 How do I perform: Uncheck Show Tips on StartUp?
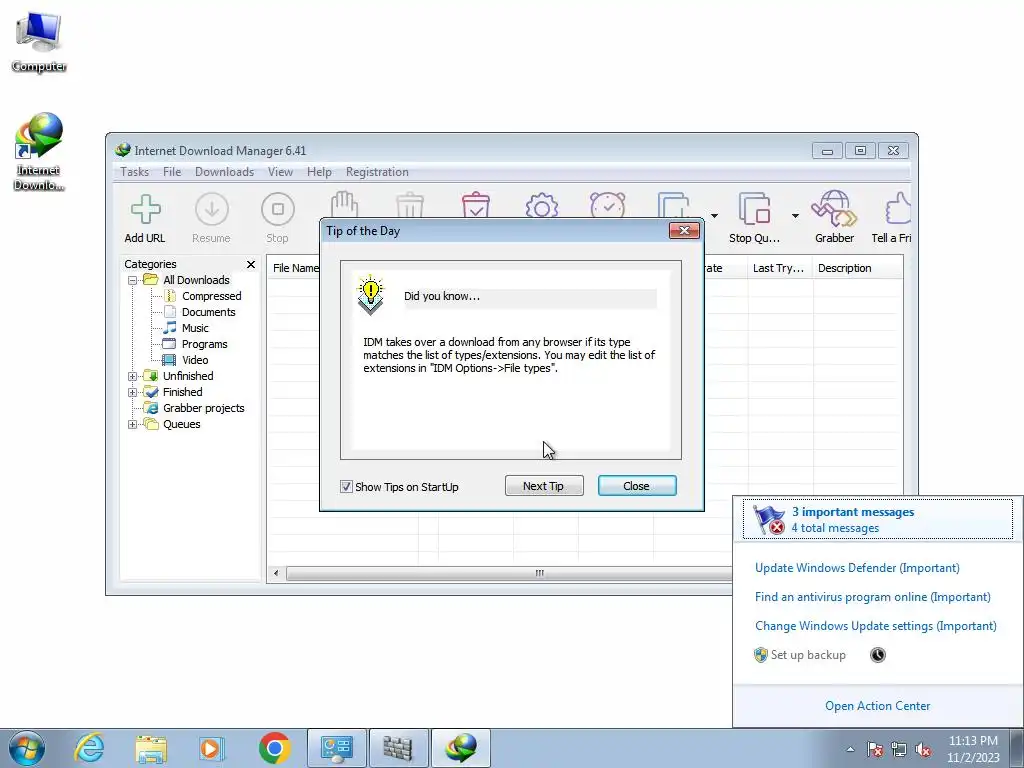click(x=346, y=487)
